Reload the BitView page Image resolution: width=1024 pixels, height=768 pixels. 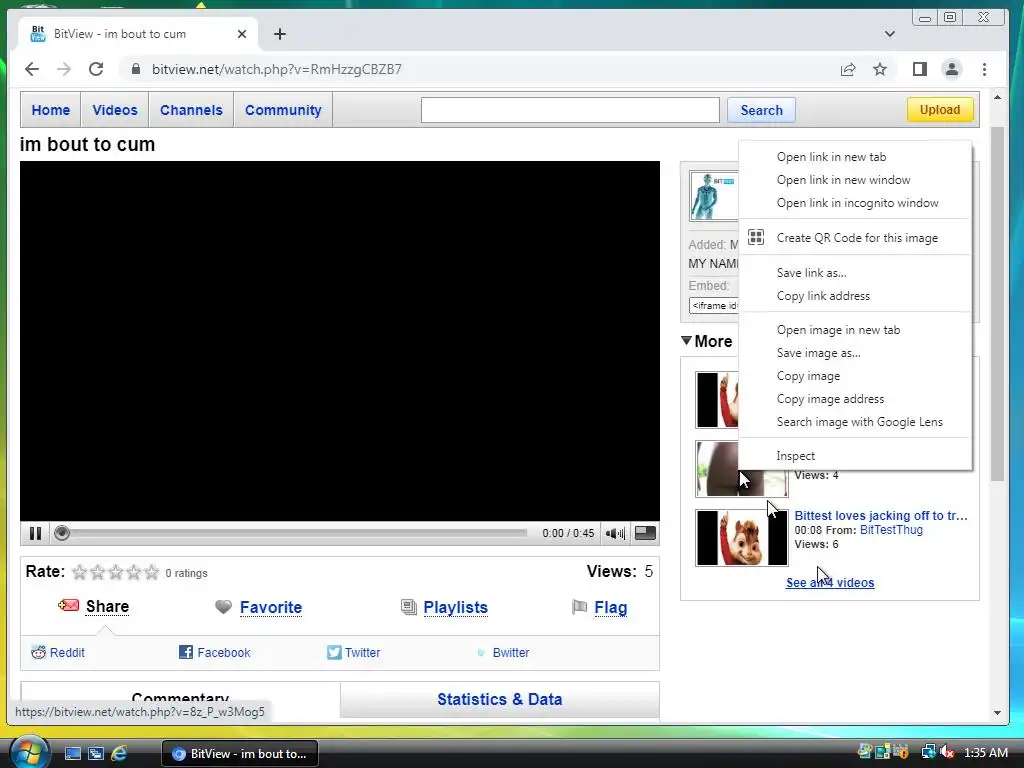coord(96,69)
